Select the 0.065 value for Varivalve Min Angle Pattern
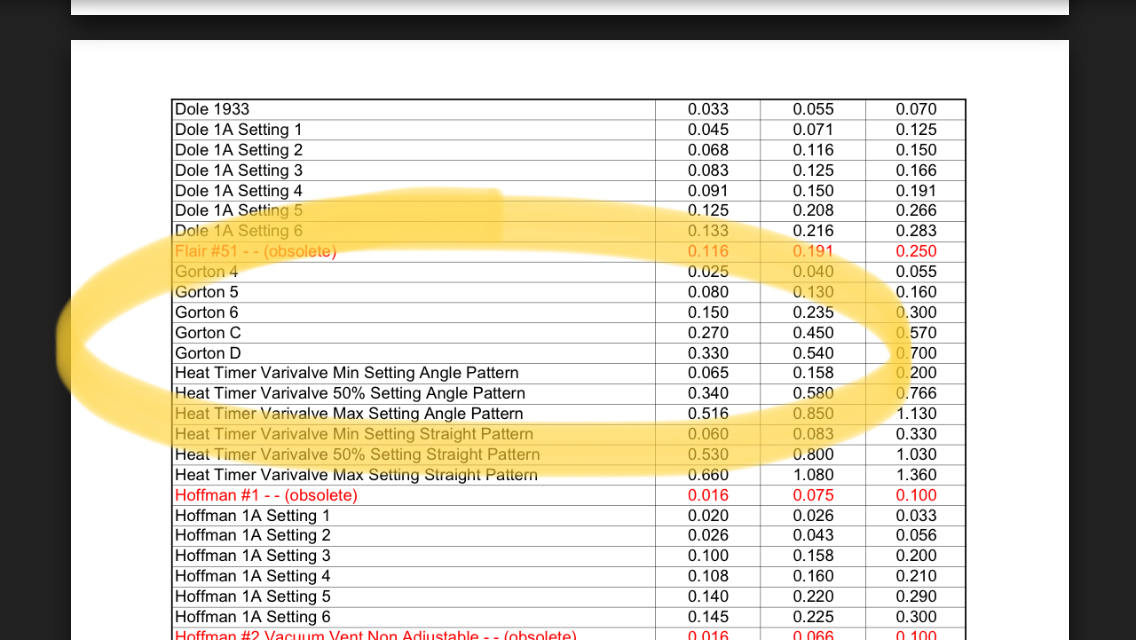Viewport: 1136px width, 640px height. point(708,373)
